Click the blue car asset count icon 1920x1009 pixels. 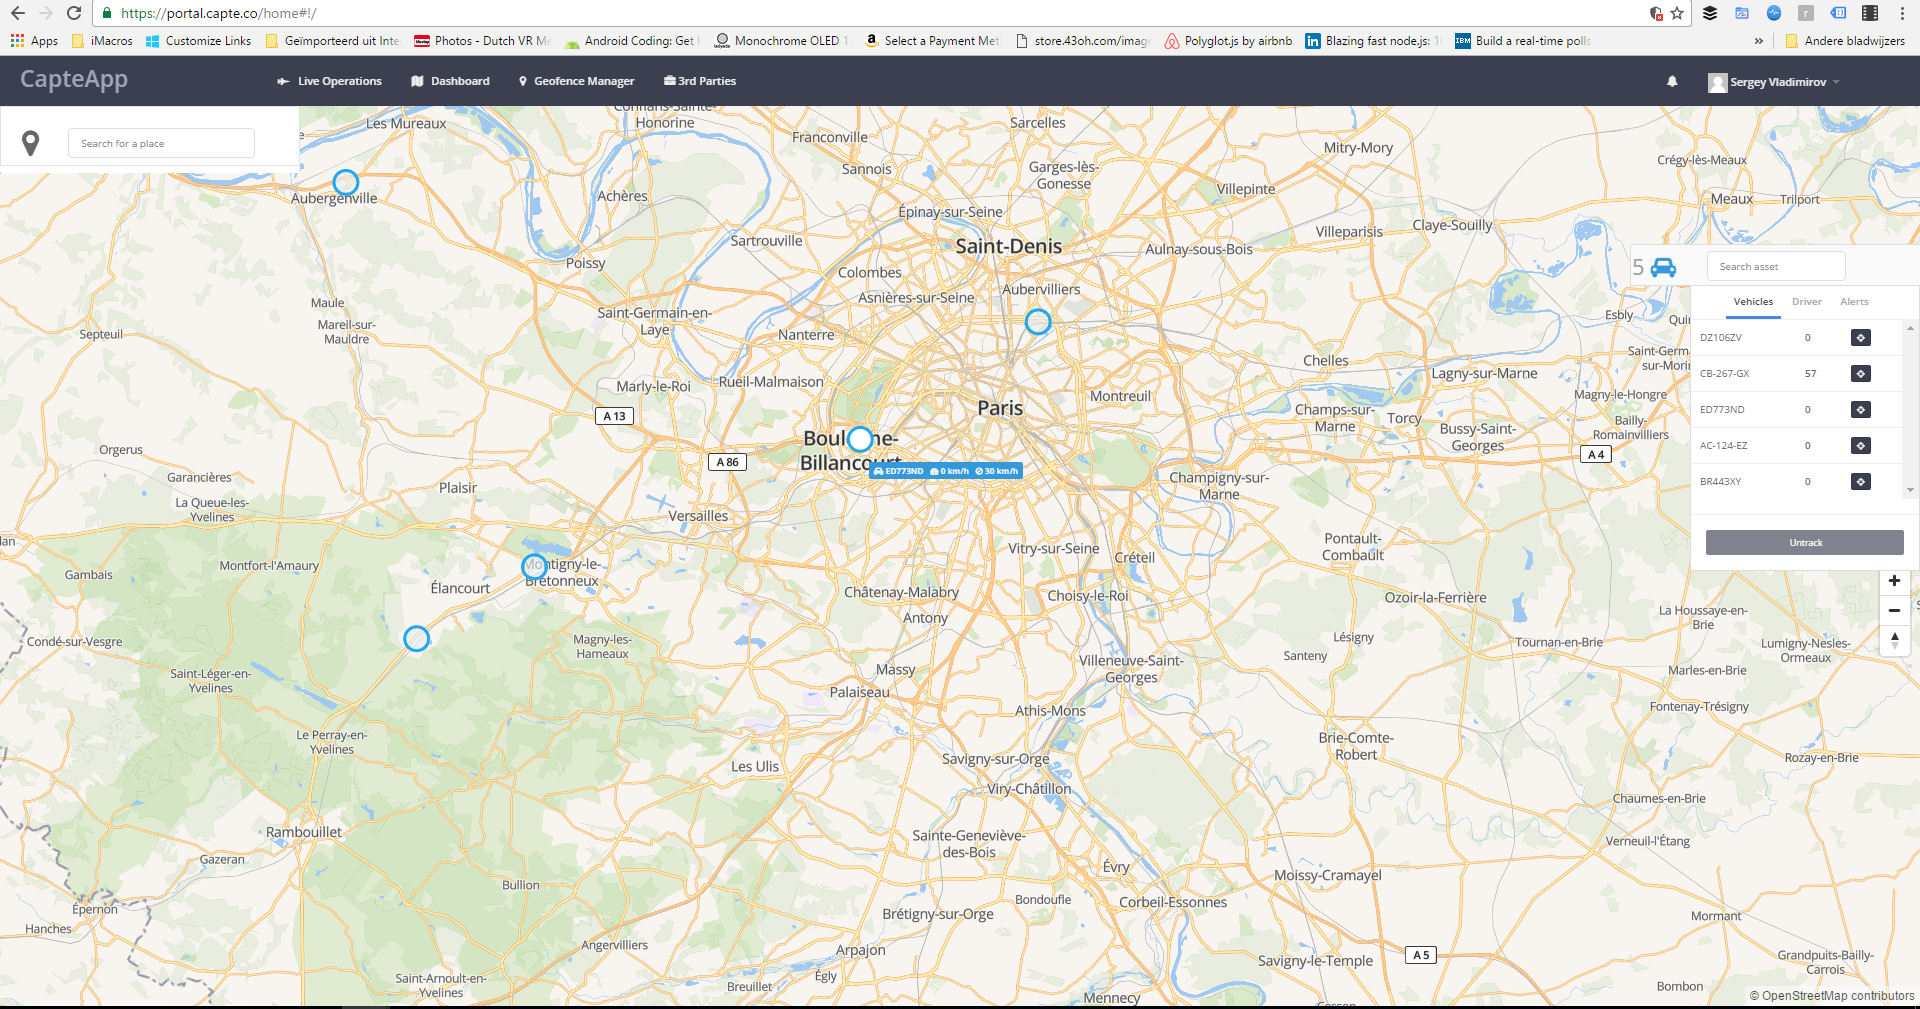pyautogui.click(x=1663, y=267)
